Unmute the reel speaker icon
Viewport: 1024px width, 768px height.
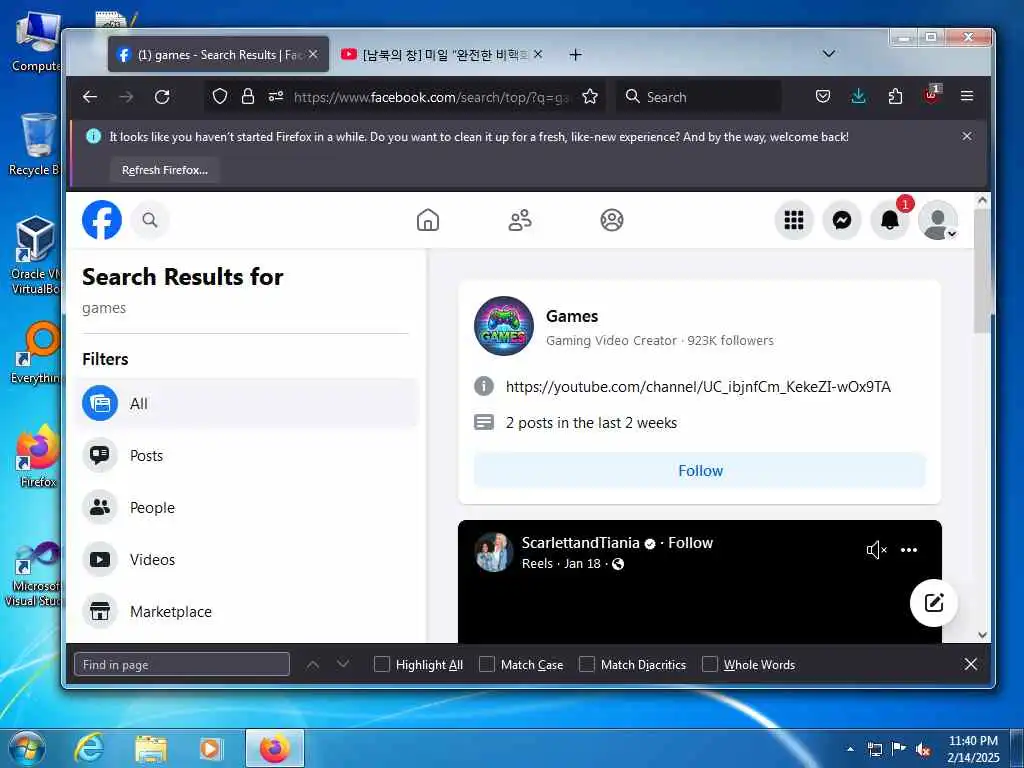pos(876,550)
